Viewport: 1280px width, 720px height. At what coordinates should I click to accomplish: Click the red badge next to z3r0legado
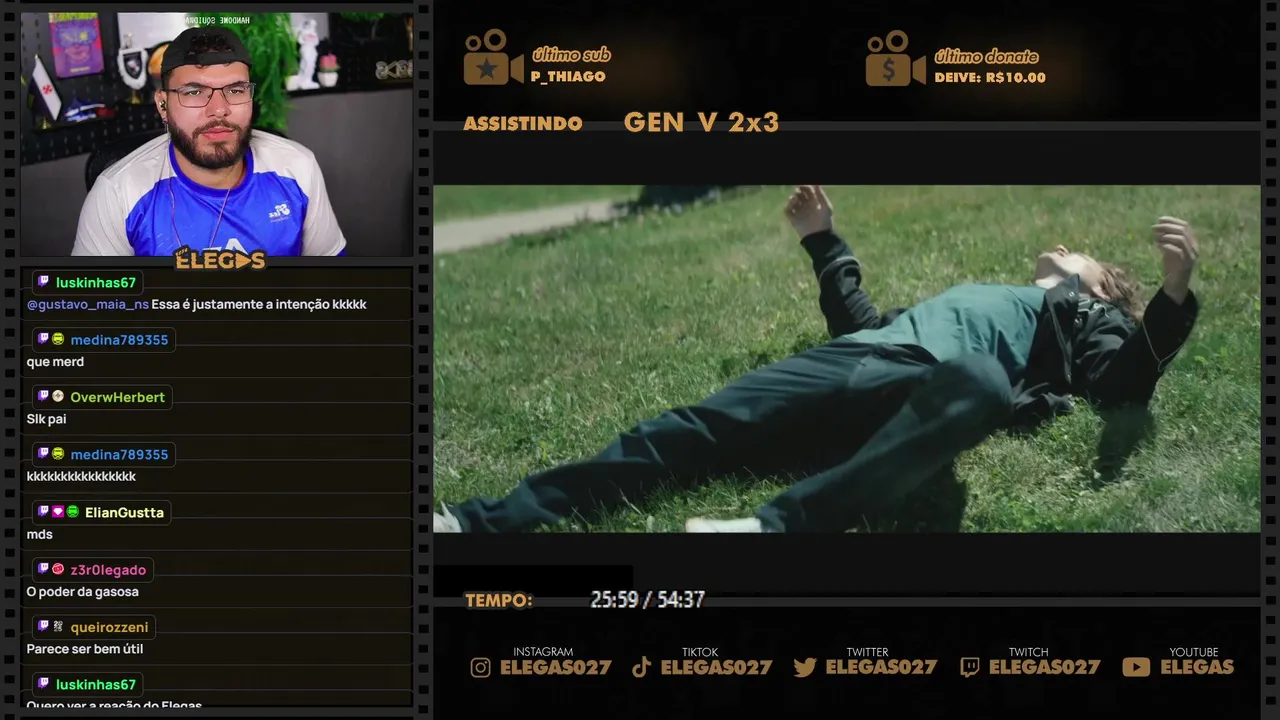pyautogui.click(x=58, y=568)
